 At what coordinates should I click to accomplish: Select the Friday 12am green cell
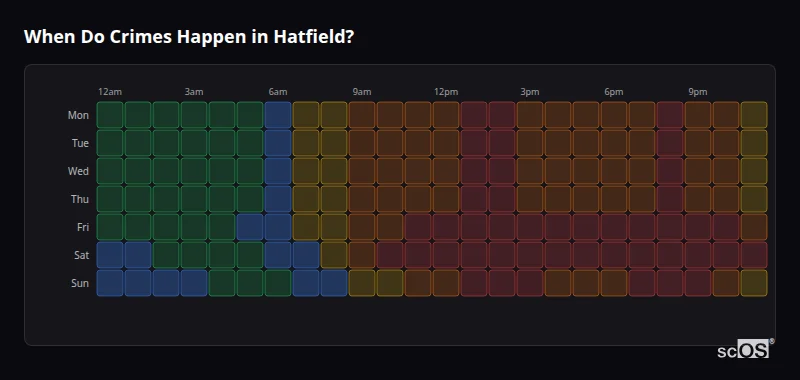click(x=110, y=227)
